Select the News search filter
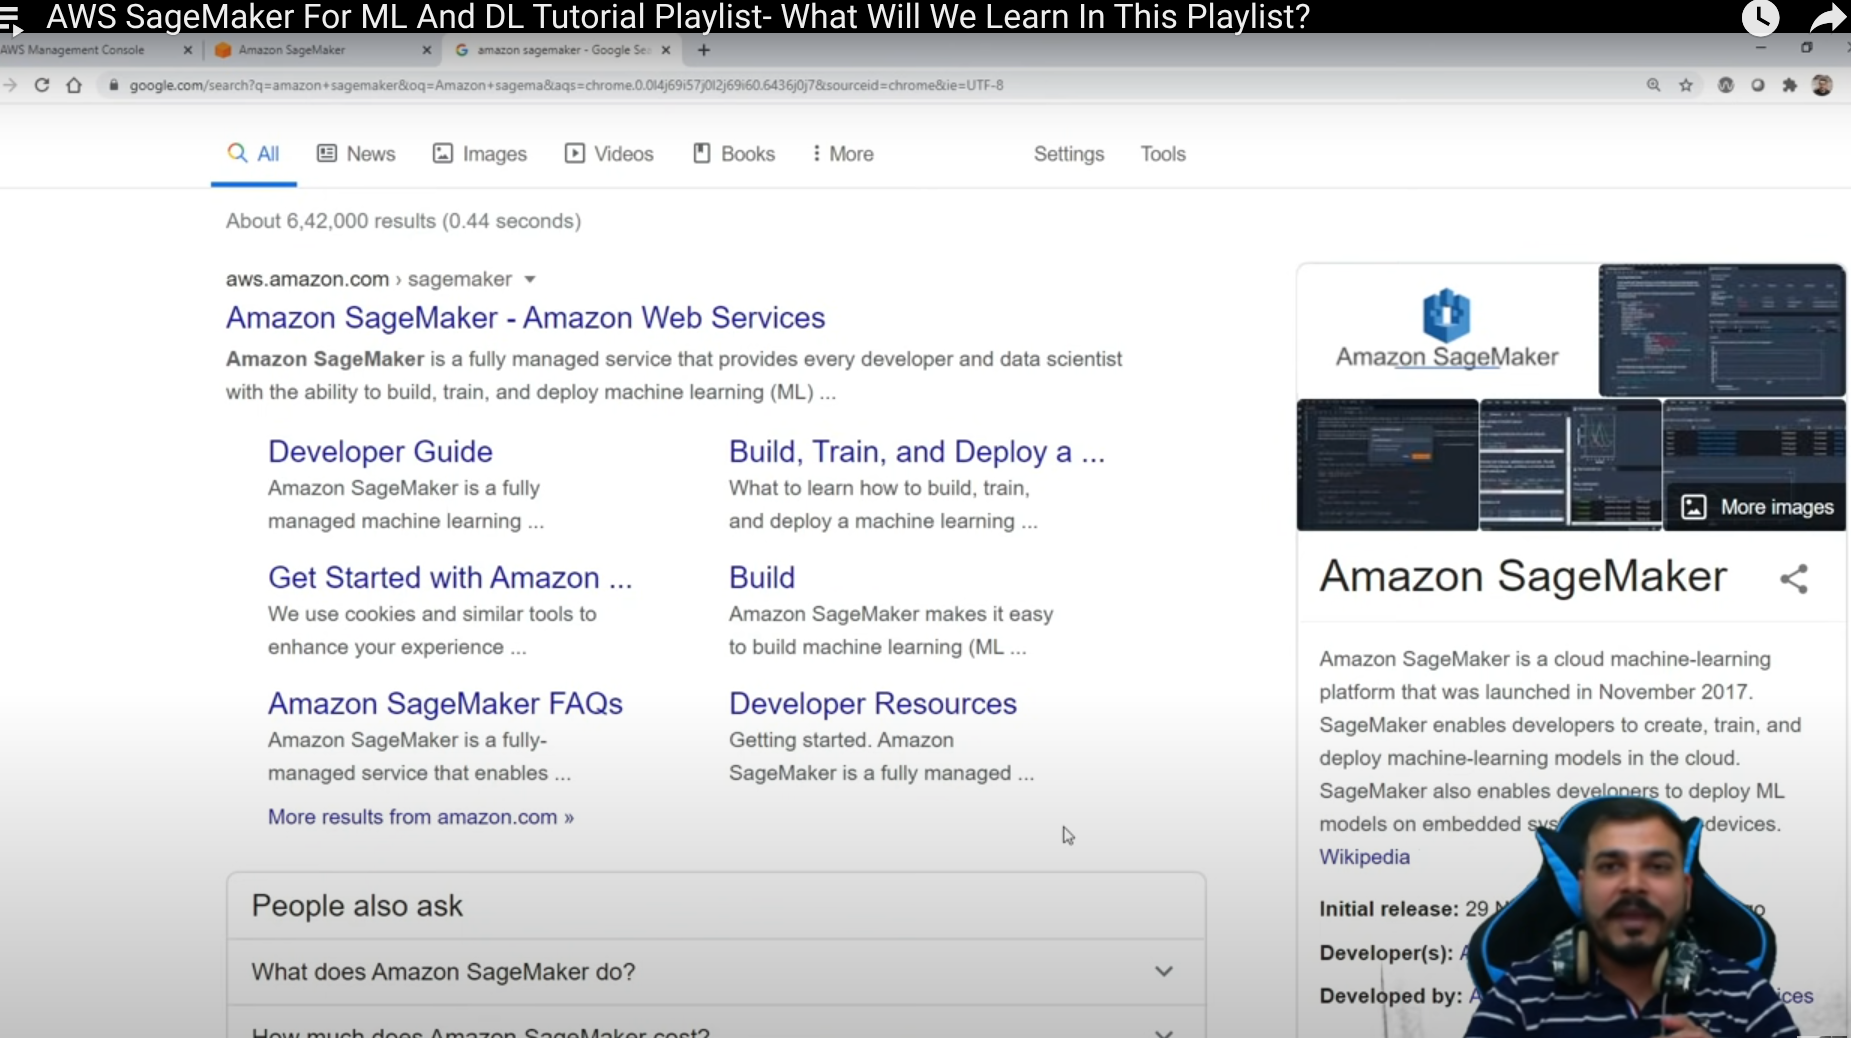The width and height of the screenshot is (1851, 1038). click(356, 154)
